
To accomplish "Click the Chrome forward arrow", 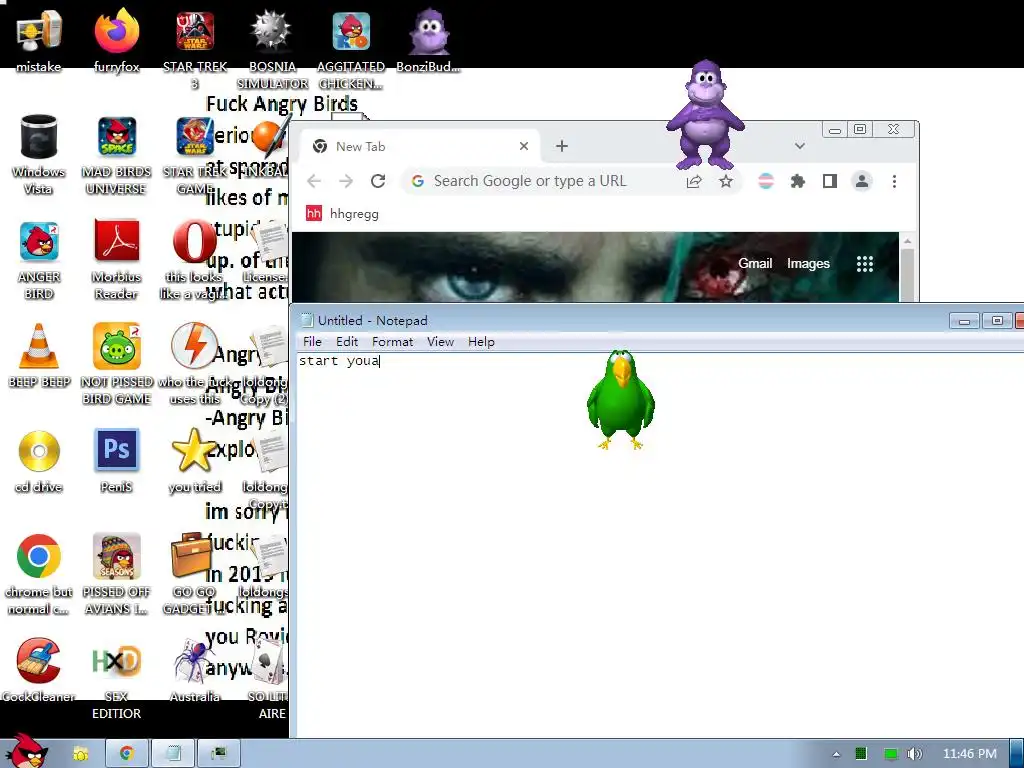I will click(345, 181).
